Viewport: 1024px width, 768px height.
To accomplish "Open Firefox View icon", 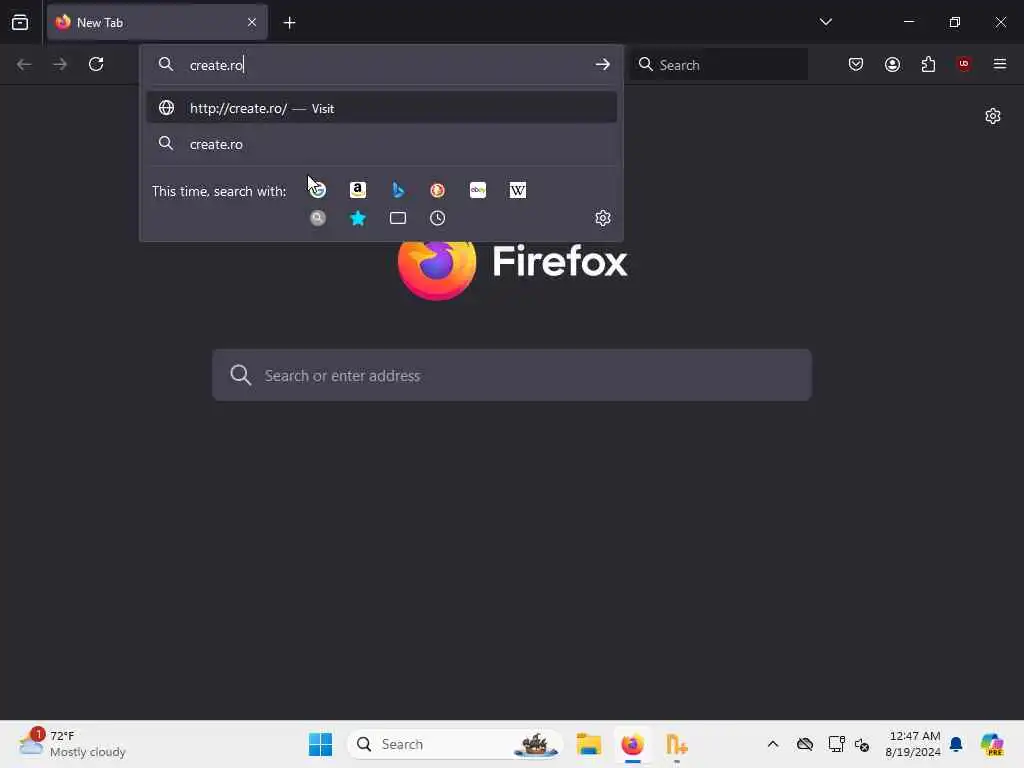I will pos(20,22).
